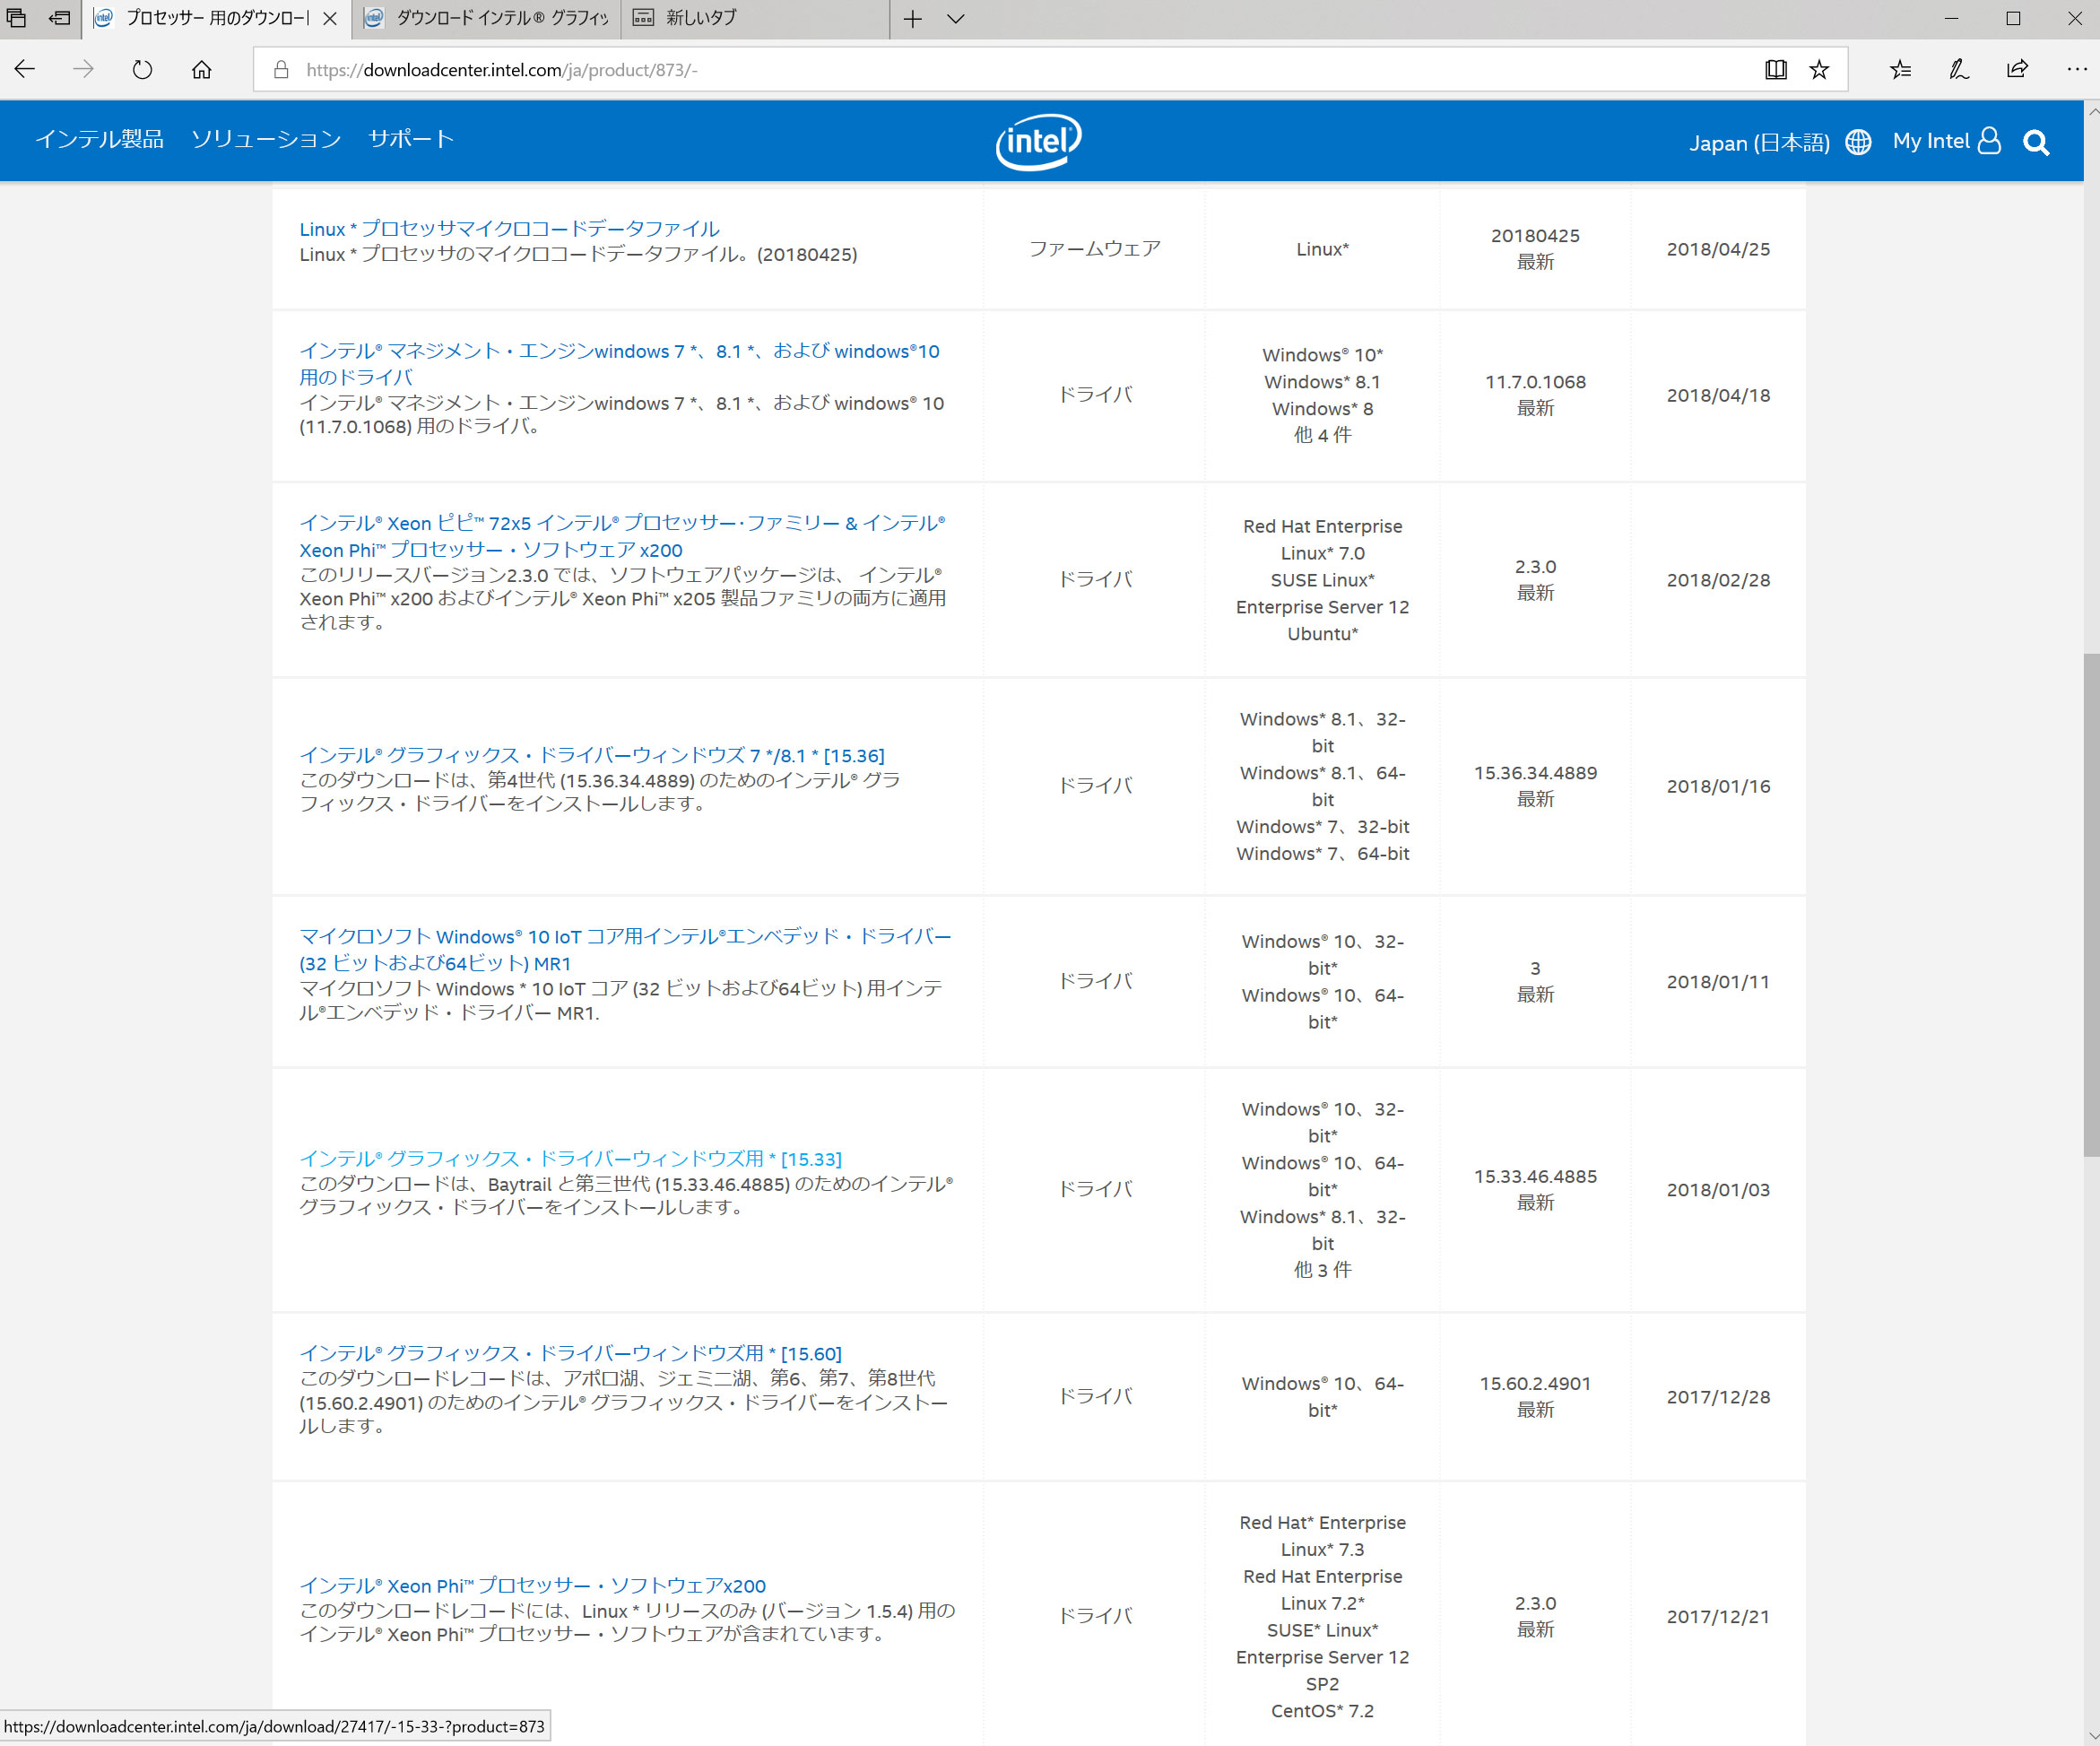Open the ソリューション menu
This screenshot has width=2100, height=1746.
[266, 139]
